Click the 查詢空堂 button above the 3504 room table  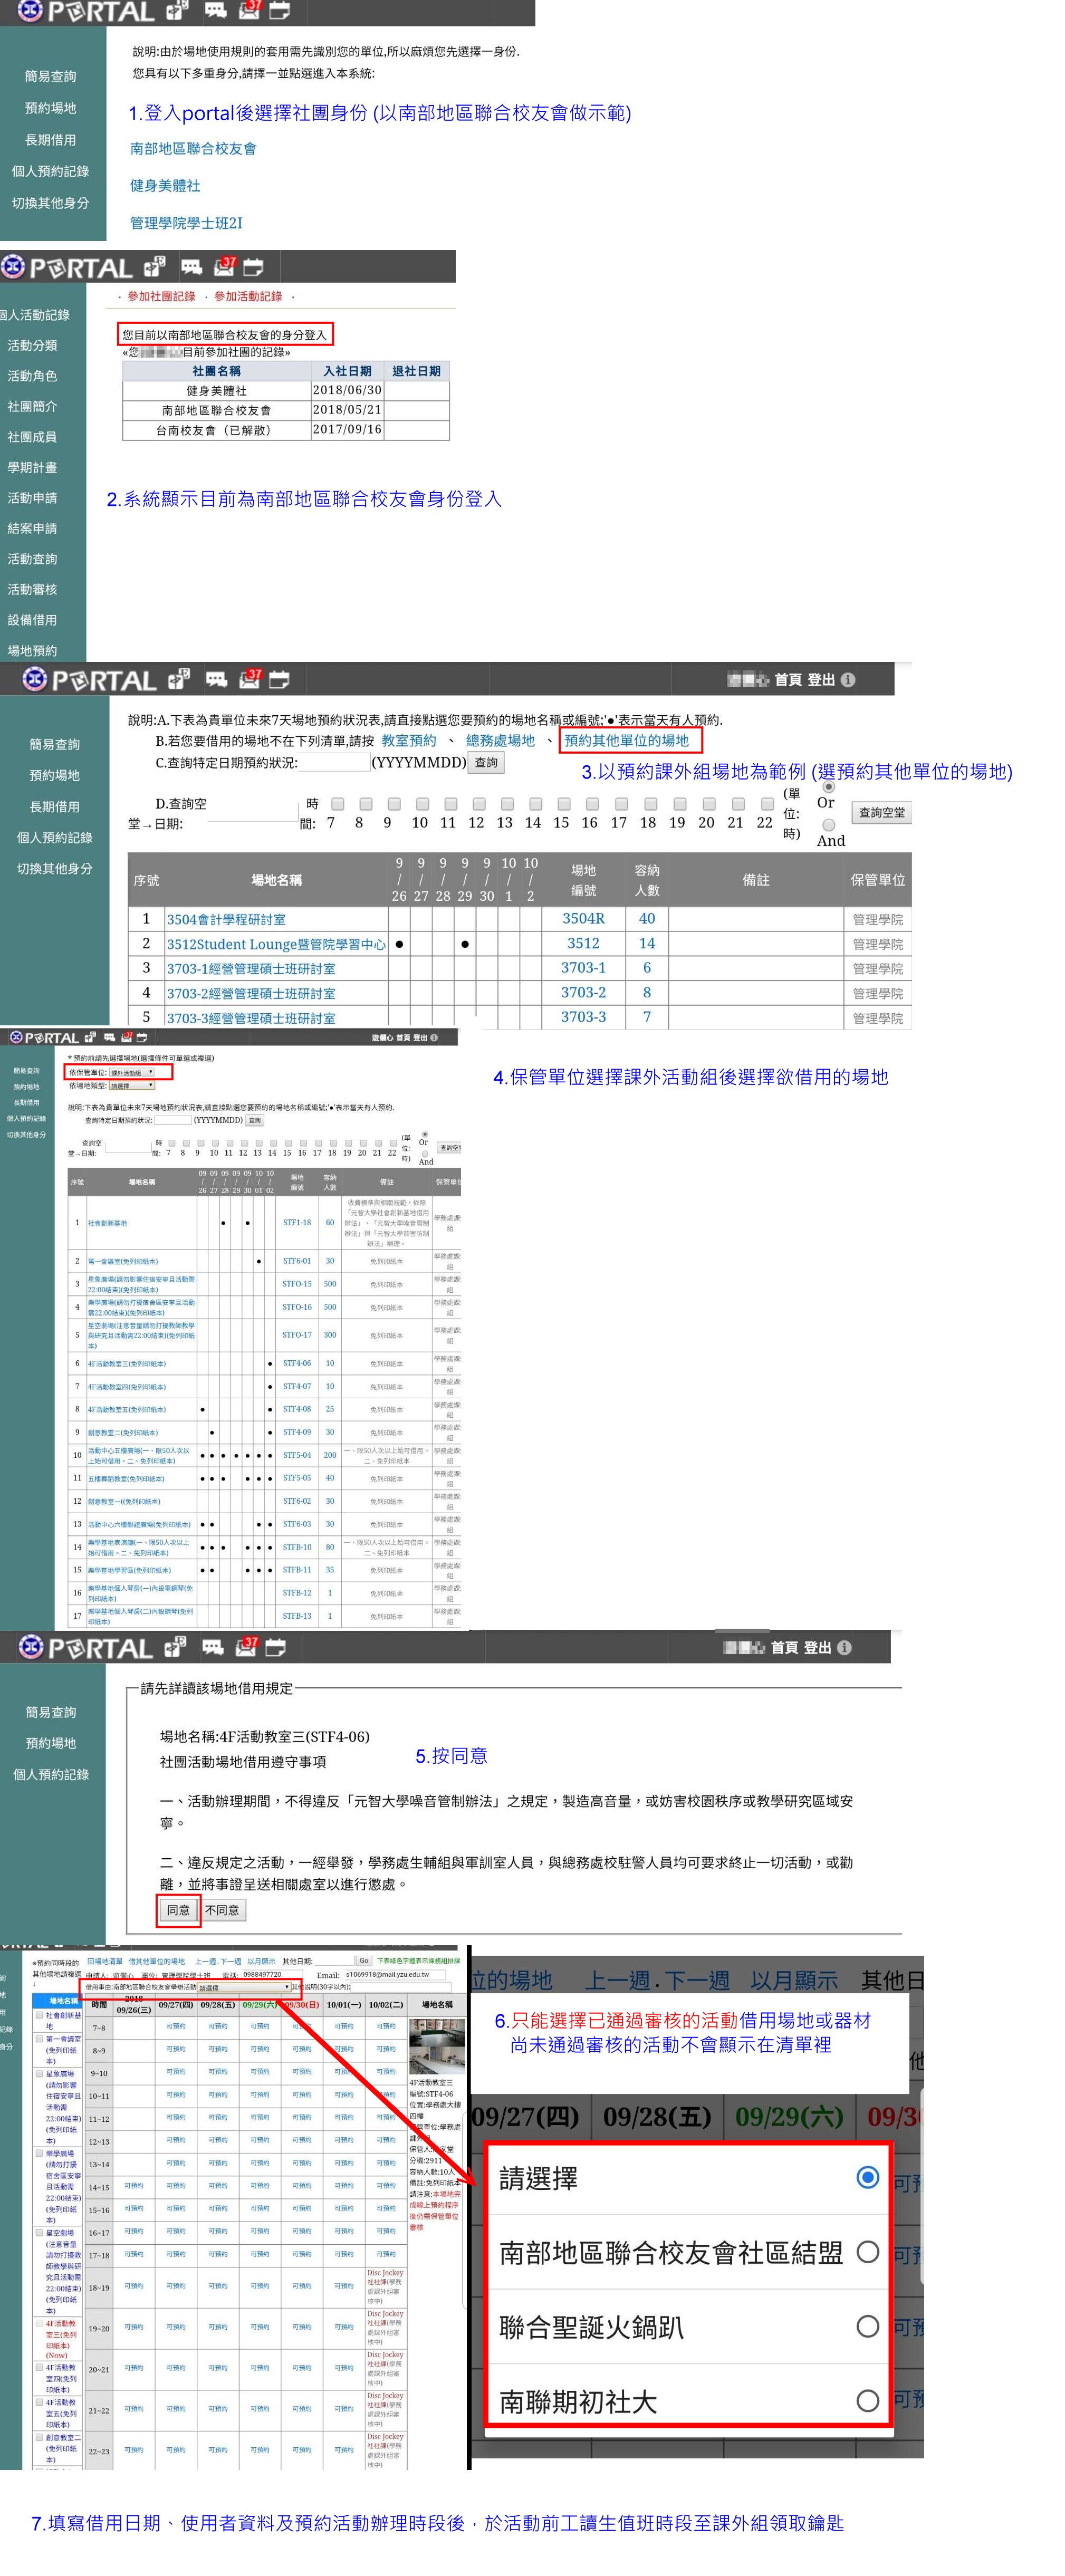[x=881, y=812]
